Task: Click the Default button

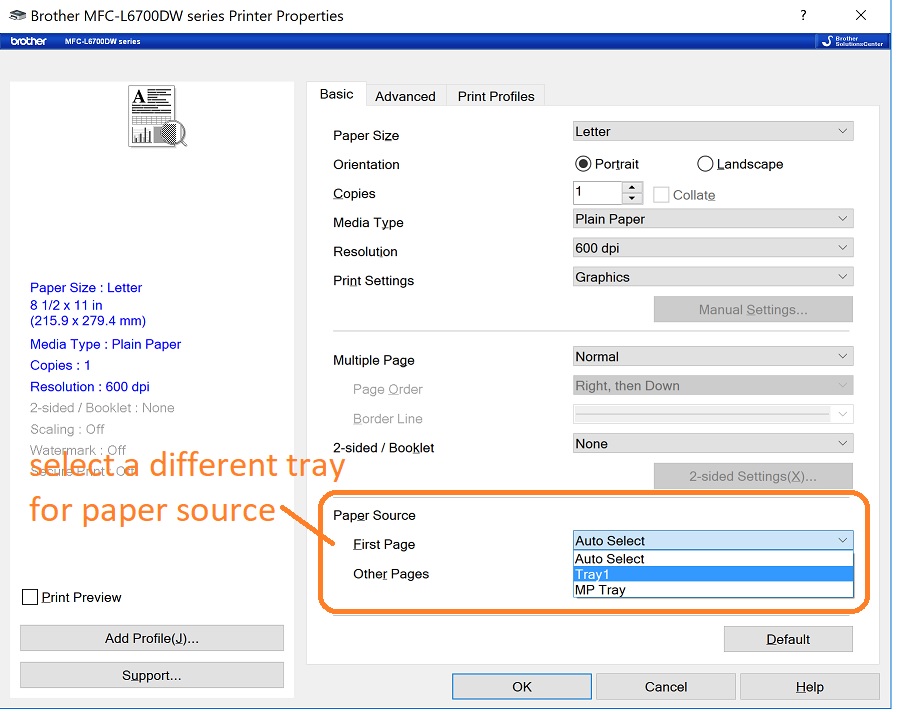Action: (788, 639)
